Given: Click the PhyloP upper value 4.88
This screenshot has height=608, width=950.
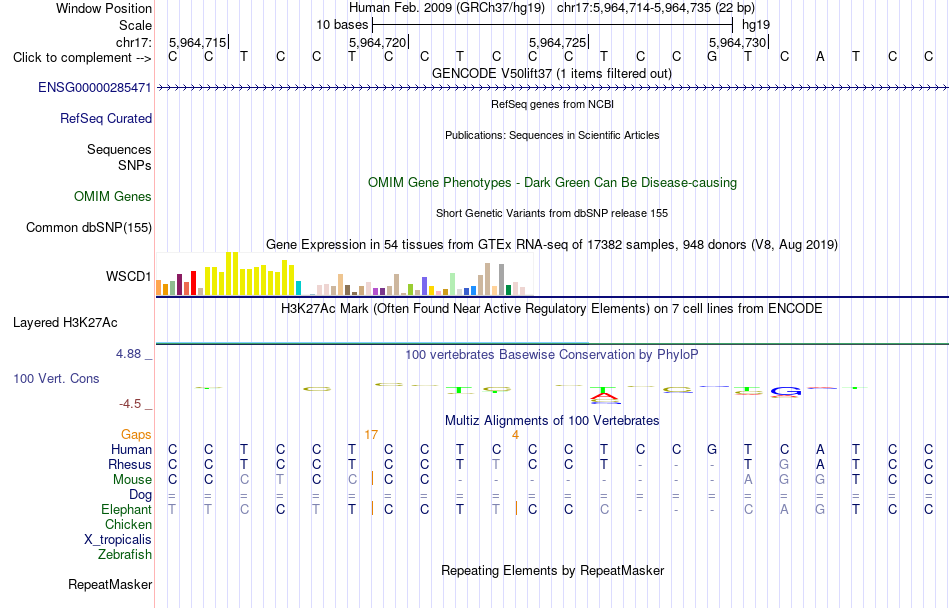Looking at the screenshot, I should point(128,354).
